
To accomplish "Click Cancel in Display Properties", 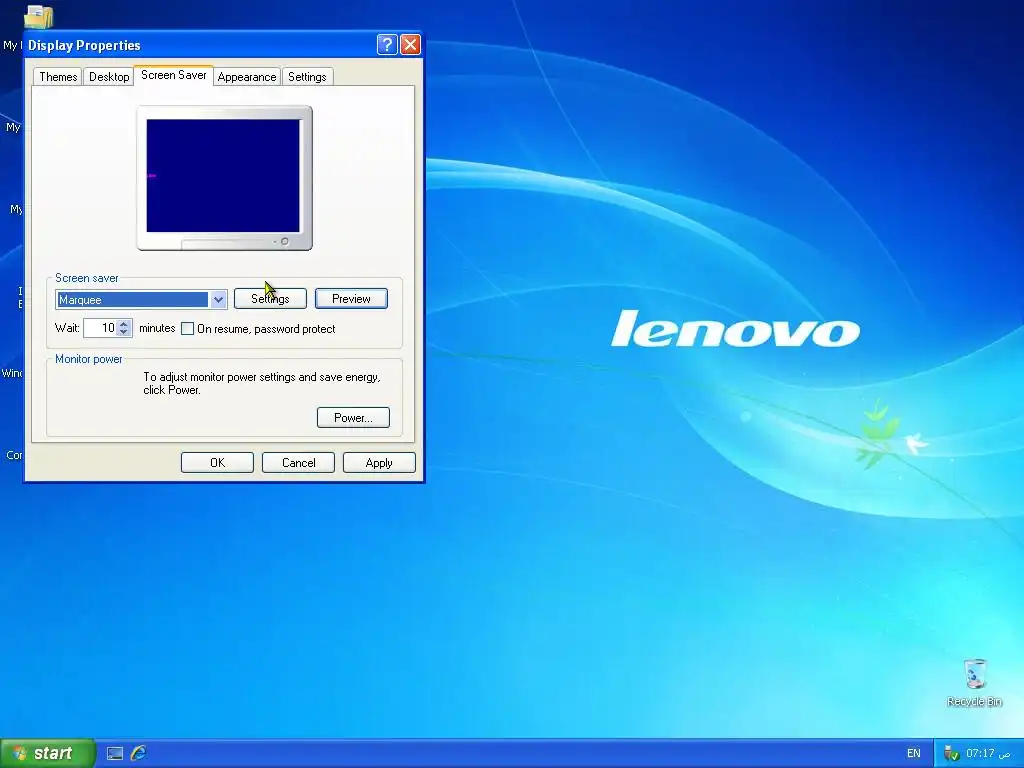I will pyautogui.click(x=298, y=462).
